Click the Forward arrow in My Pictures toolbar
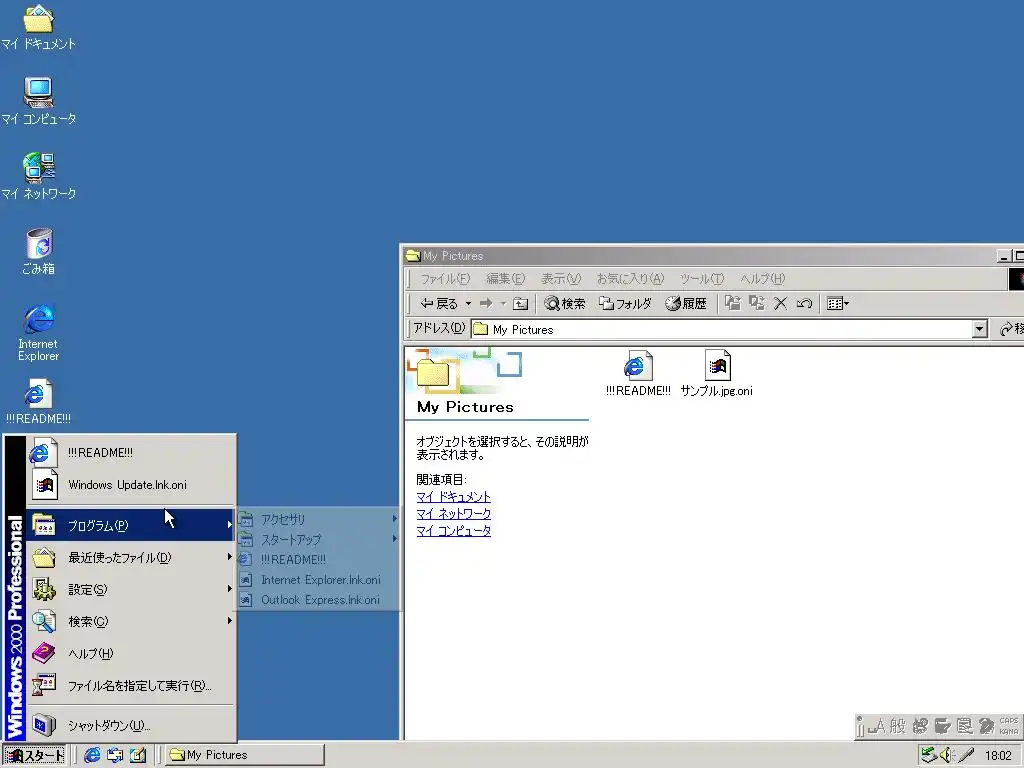This screenshot has height=768, width=1024. [486, 304]
